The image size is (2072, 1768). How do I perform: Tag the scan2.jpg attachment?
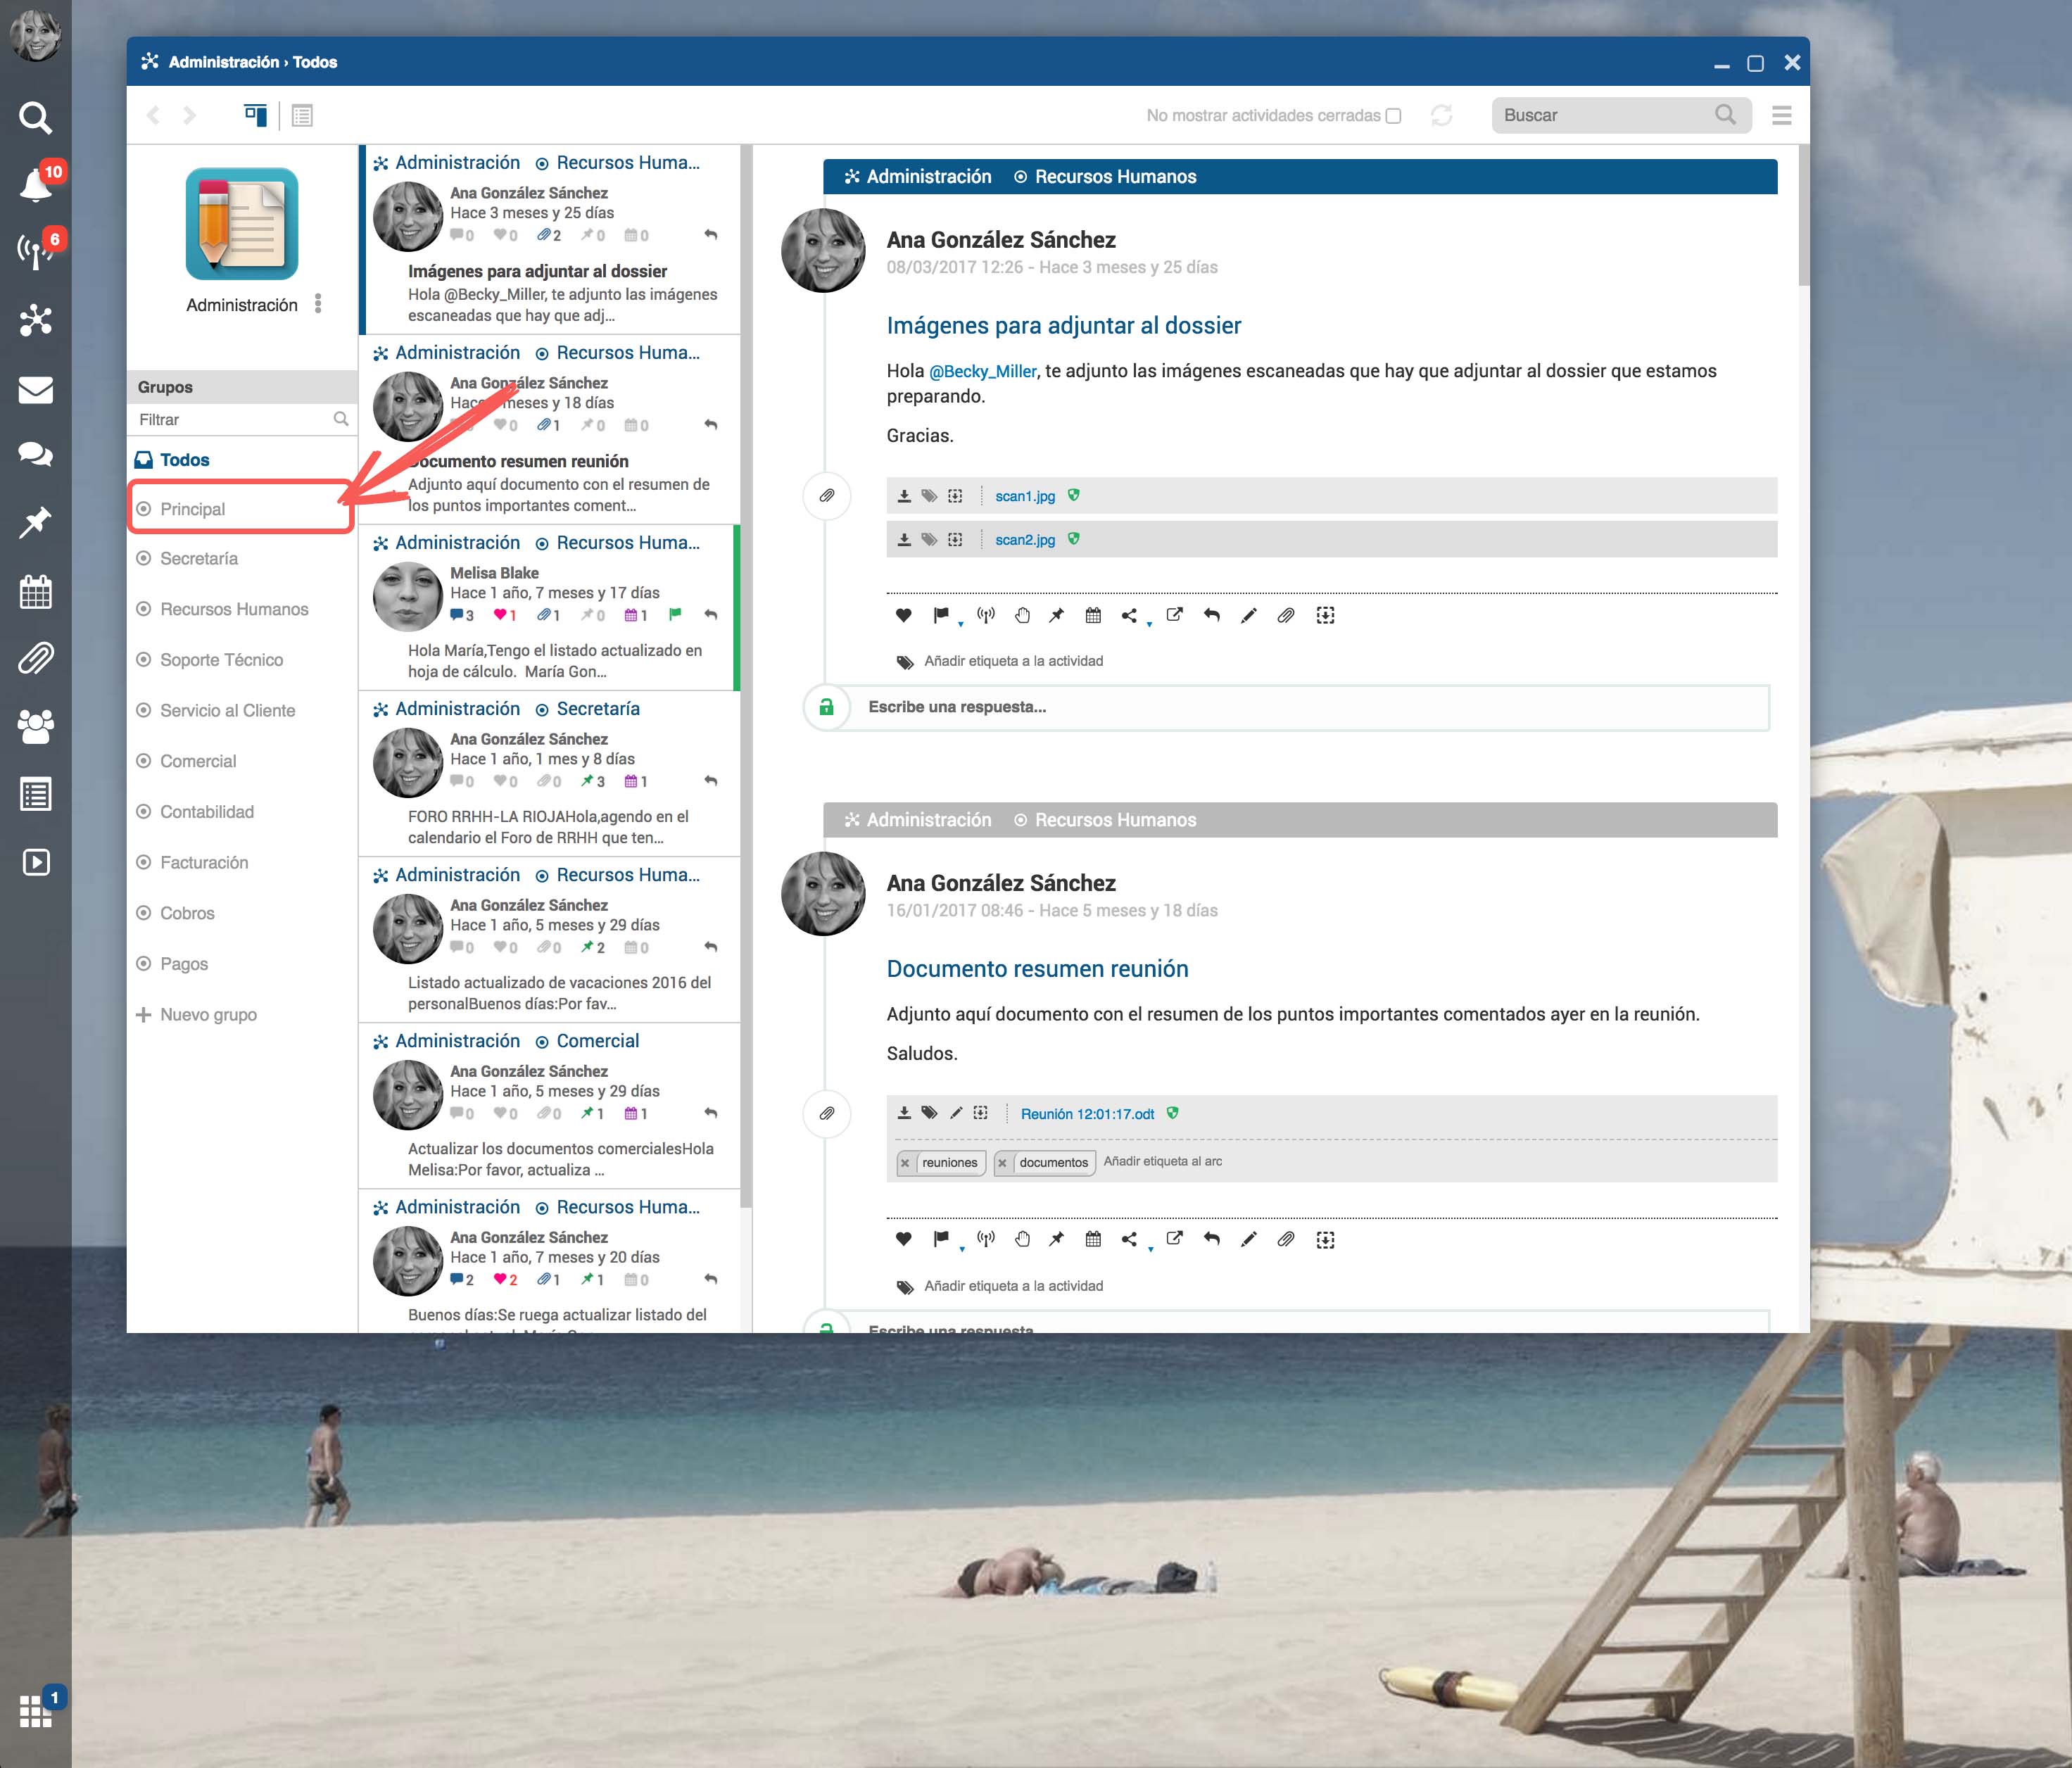click(x=929, y=540)
